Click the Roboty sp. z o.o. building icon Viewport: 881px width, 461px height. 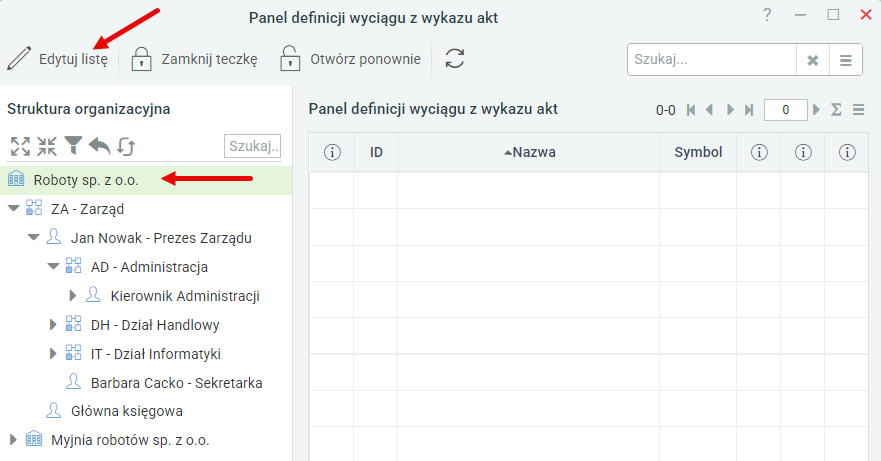[x=16, y=179]
